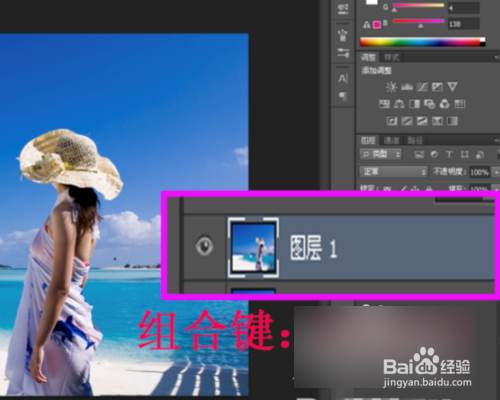Screen dimensions: 500x400
Task: Add a Black & White adjustment
Action: coord(414,104)
